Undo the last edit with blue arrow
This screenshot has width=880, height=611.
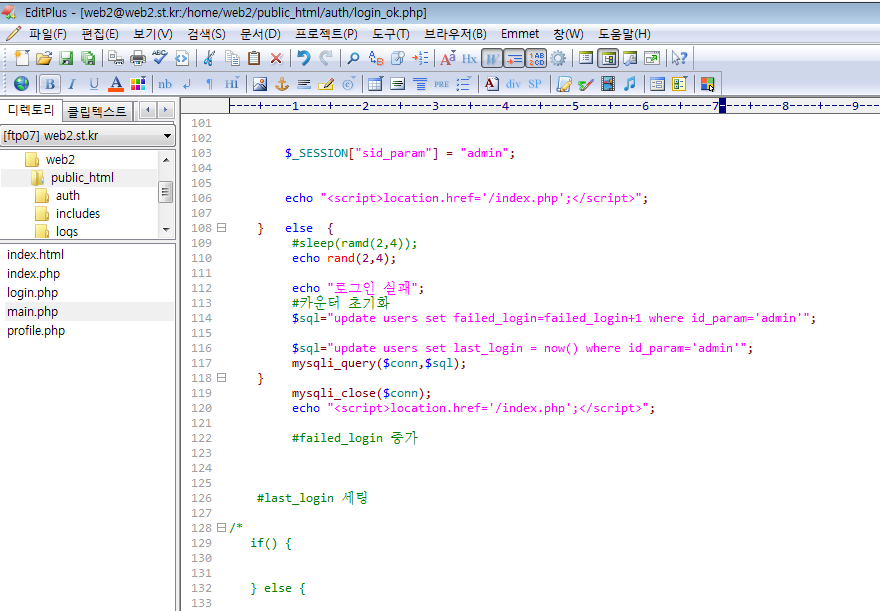click(304, 58)
